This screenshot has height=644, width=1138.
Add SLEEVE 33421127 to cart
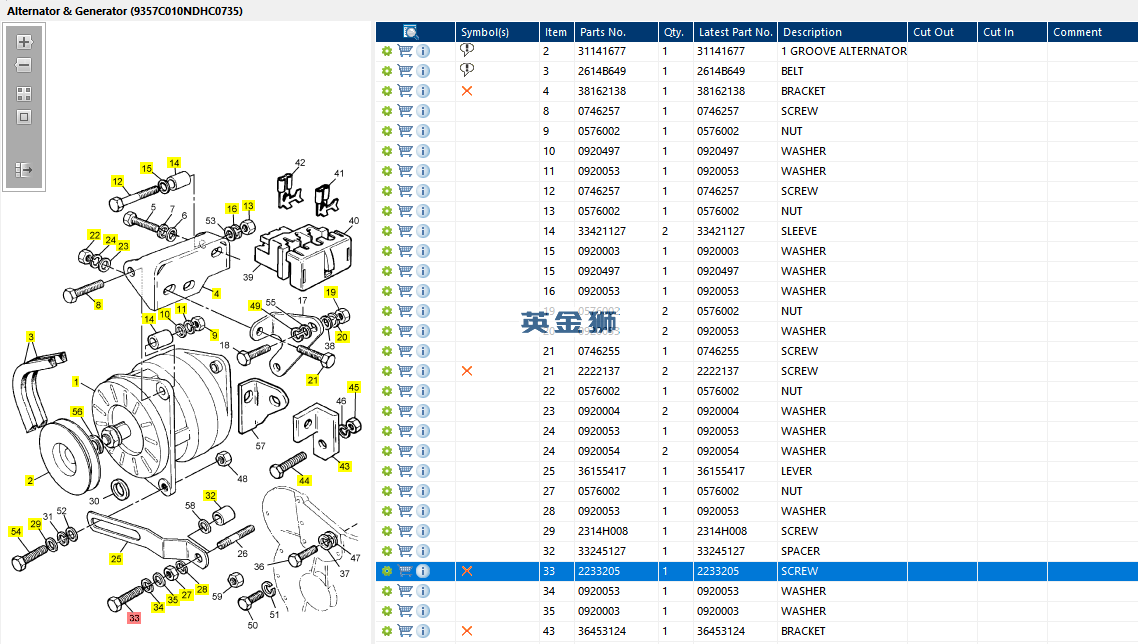click(x=405, y=231)
